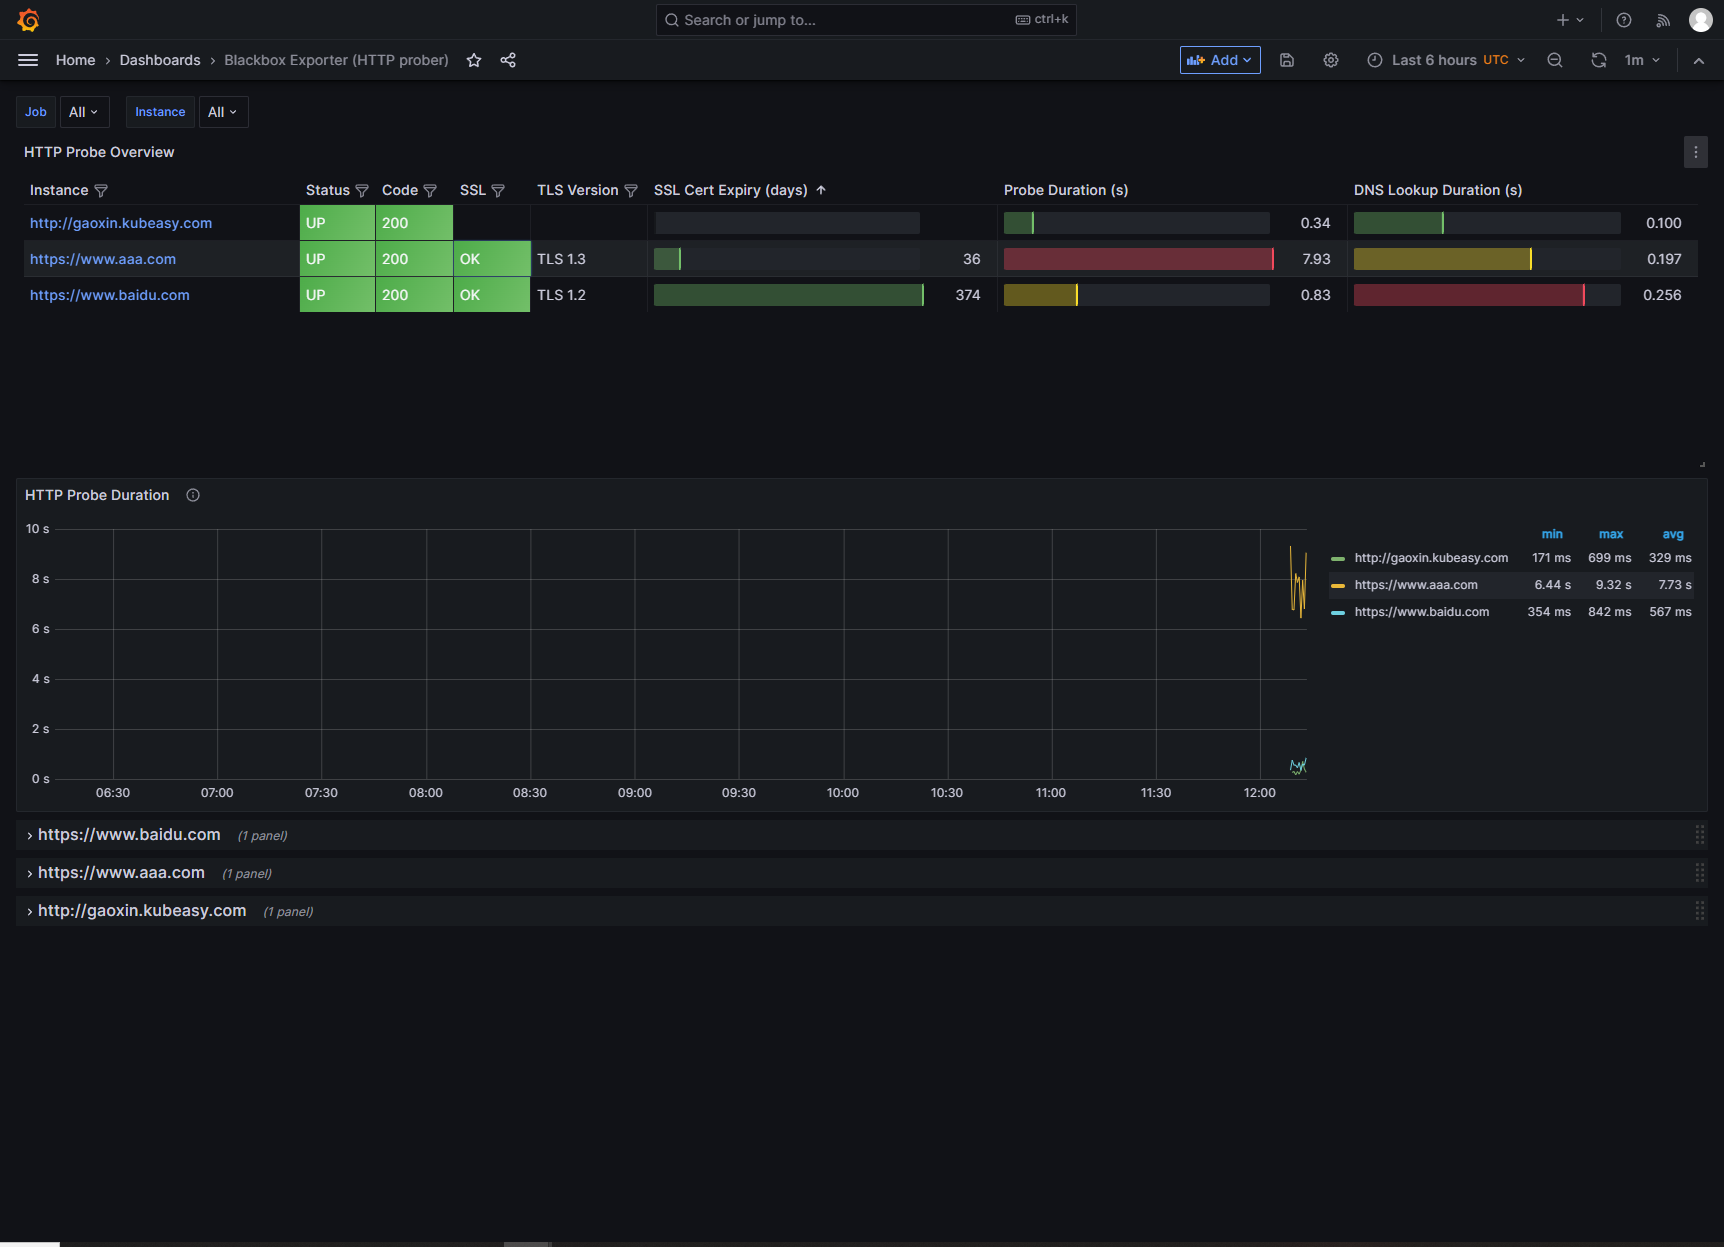Click the HTTP Probe Duration panel title

[x=97, y=495]
